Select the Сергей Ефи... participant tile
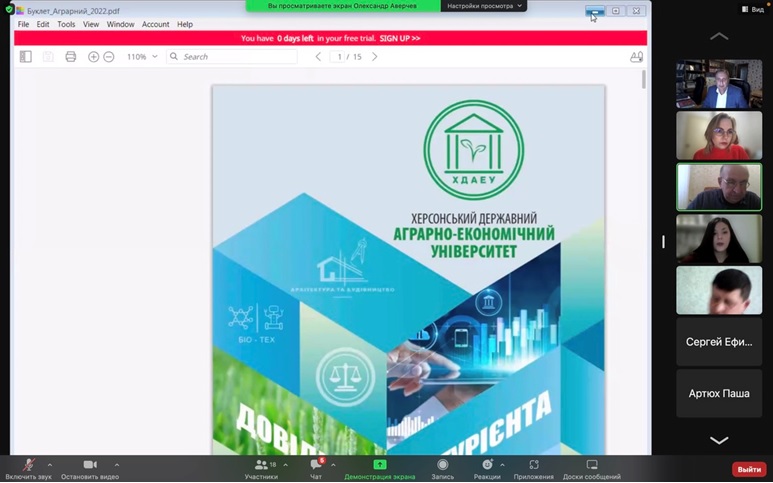Screen dimensions: 773x483 click(x=719, y=342)
